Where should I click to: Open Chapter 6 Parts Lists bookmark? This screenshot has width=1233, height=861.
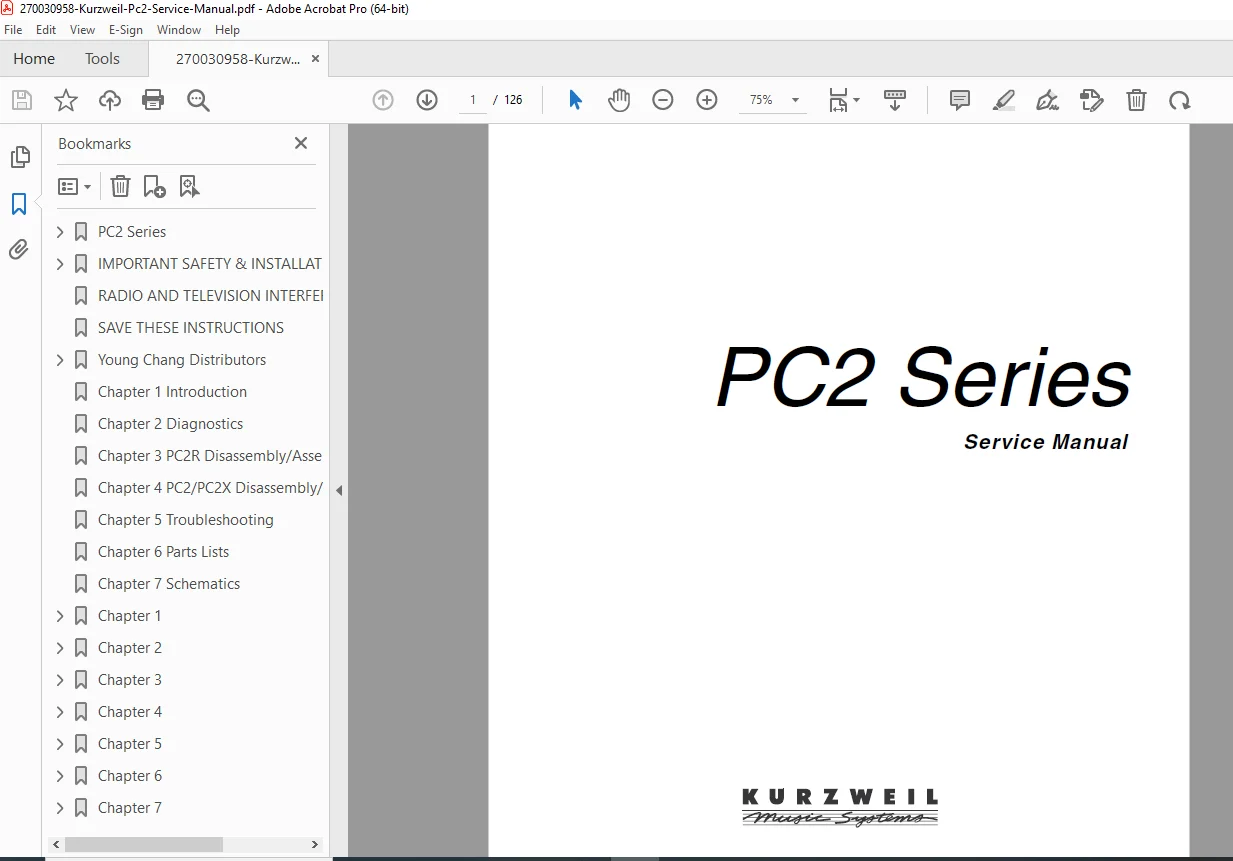coord(163,552)
